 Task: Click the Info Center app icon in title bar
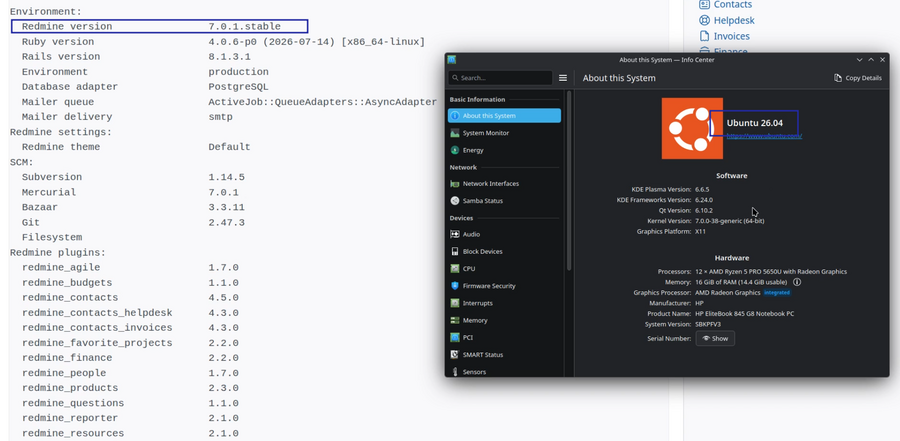(452, 60)
